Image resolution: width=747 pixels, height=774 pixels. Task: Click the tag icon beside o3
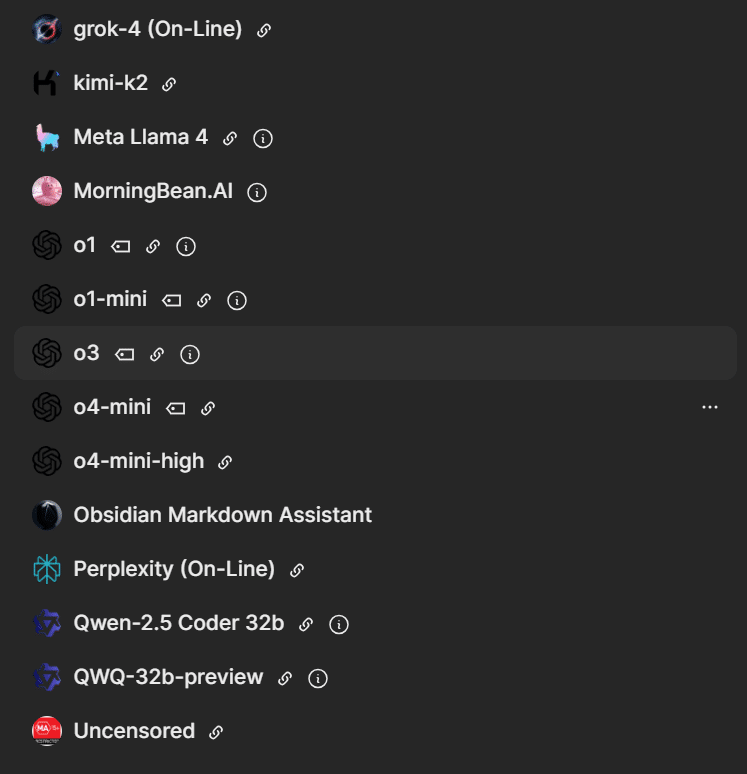click(x=124, y=354)
